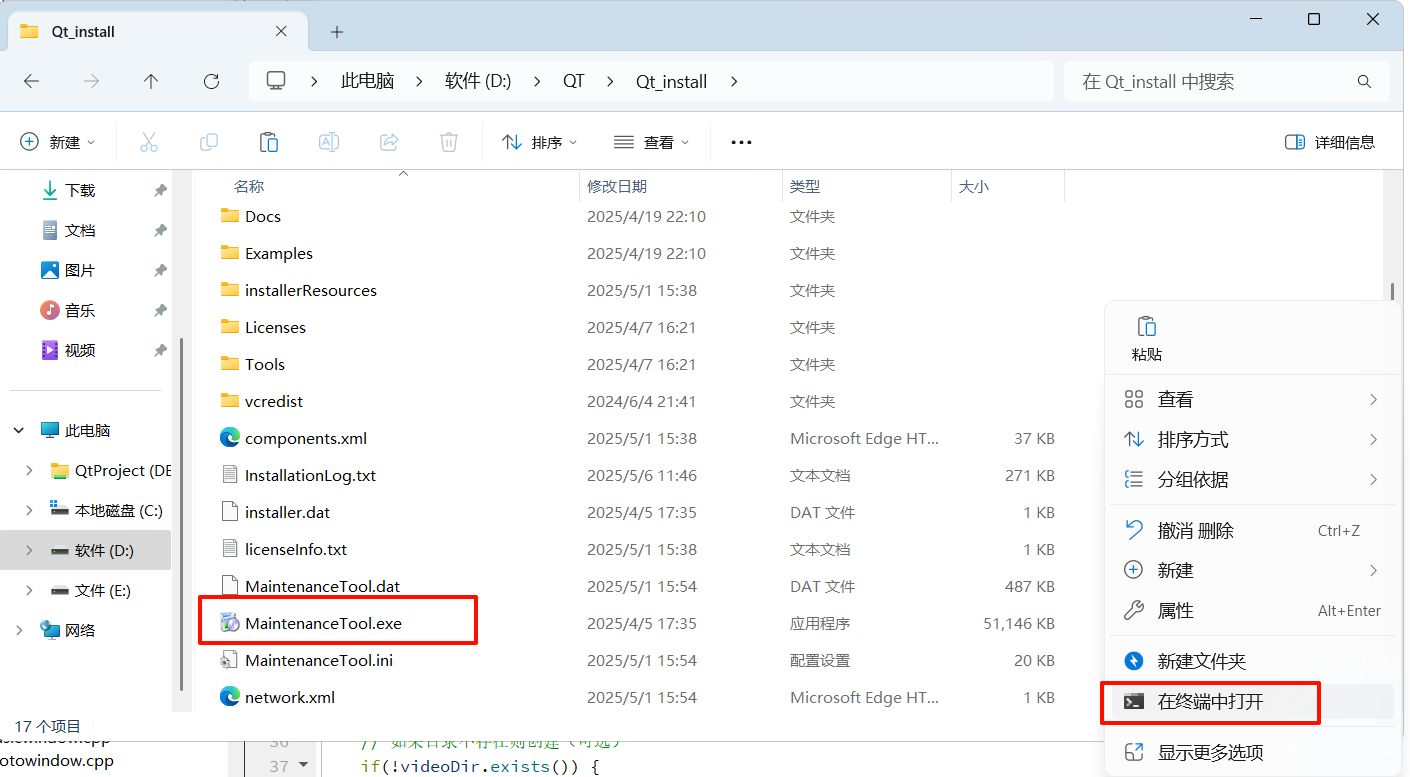
Task: Click the Paste clipboard icon in toolbar
Action: click(x=269, y=142)
